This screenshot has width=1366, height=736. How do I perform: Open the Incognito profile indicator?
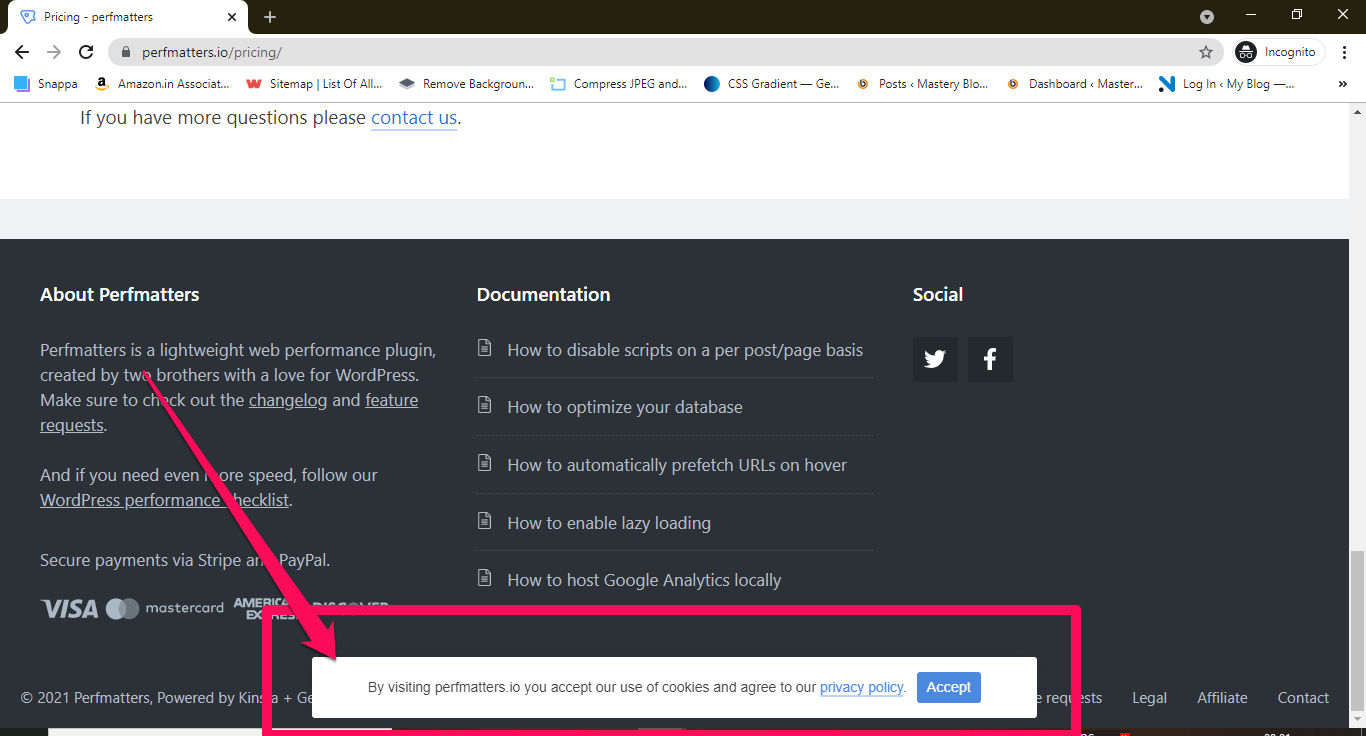click(x=1279, y=52)
